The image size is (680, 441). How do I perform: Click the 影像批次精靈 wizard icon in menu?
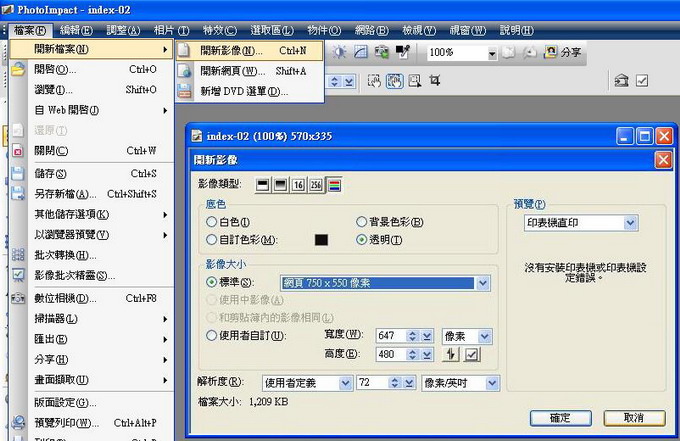point(18,275)
